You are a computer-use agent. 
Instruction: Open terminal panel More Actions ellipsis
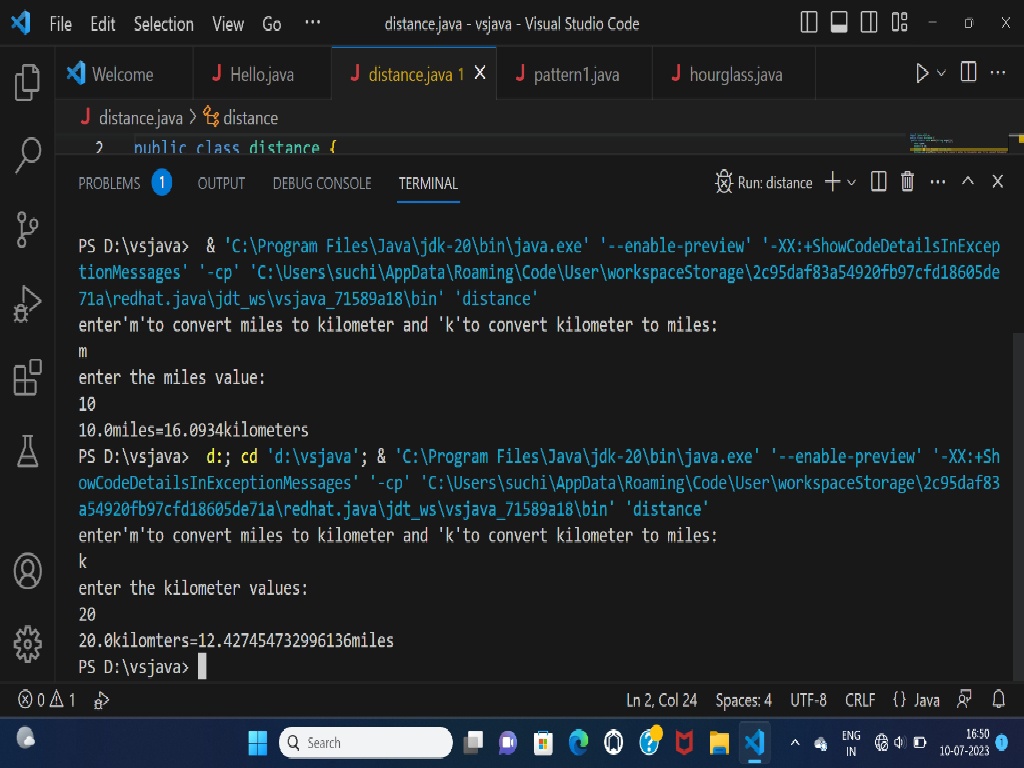pyautogui.click(x=938, y=182)
